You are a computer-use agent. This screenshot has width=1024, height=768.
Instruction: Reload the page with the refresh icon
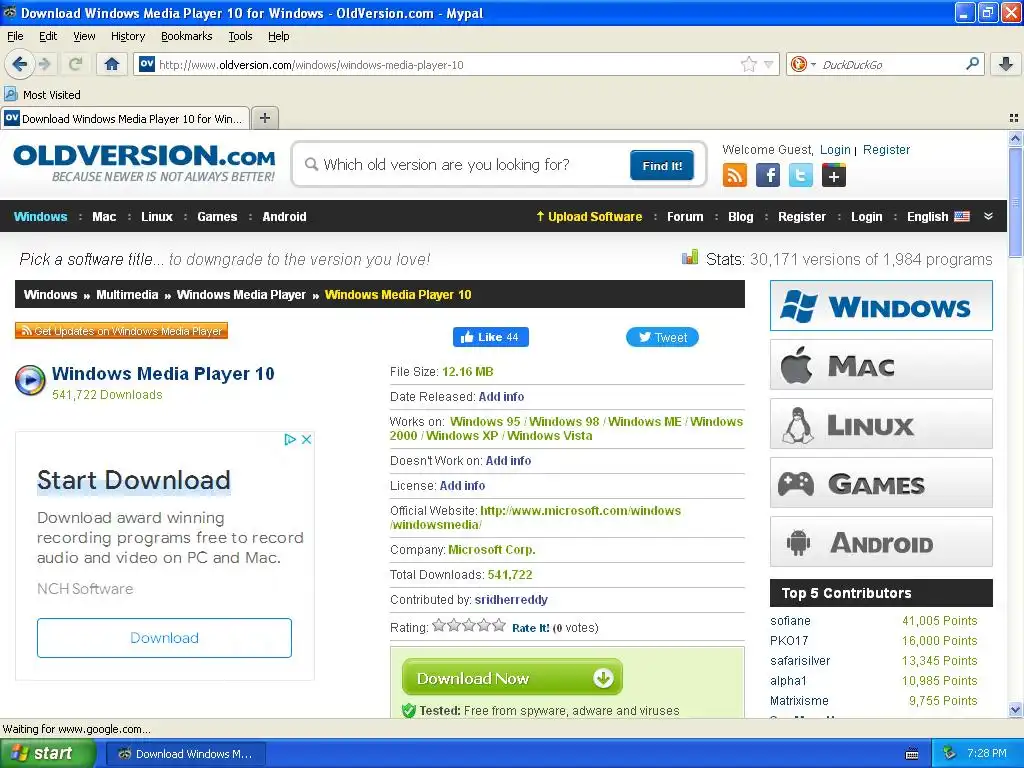click(75, 64)
